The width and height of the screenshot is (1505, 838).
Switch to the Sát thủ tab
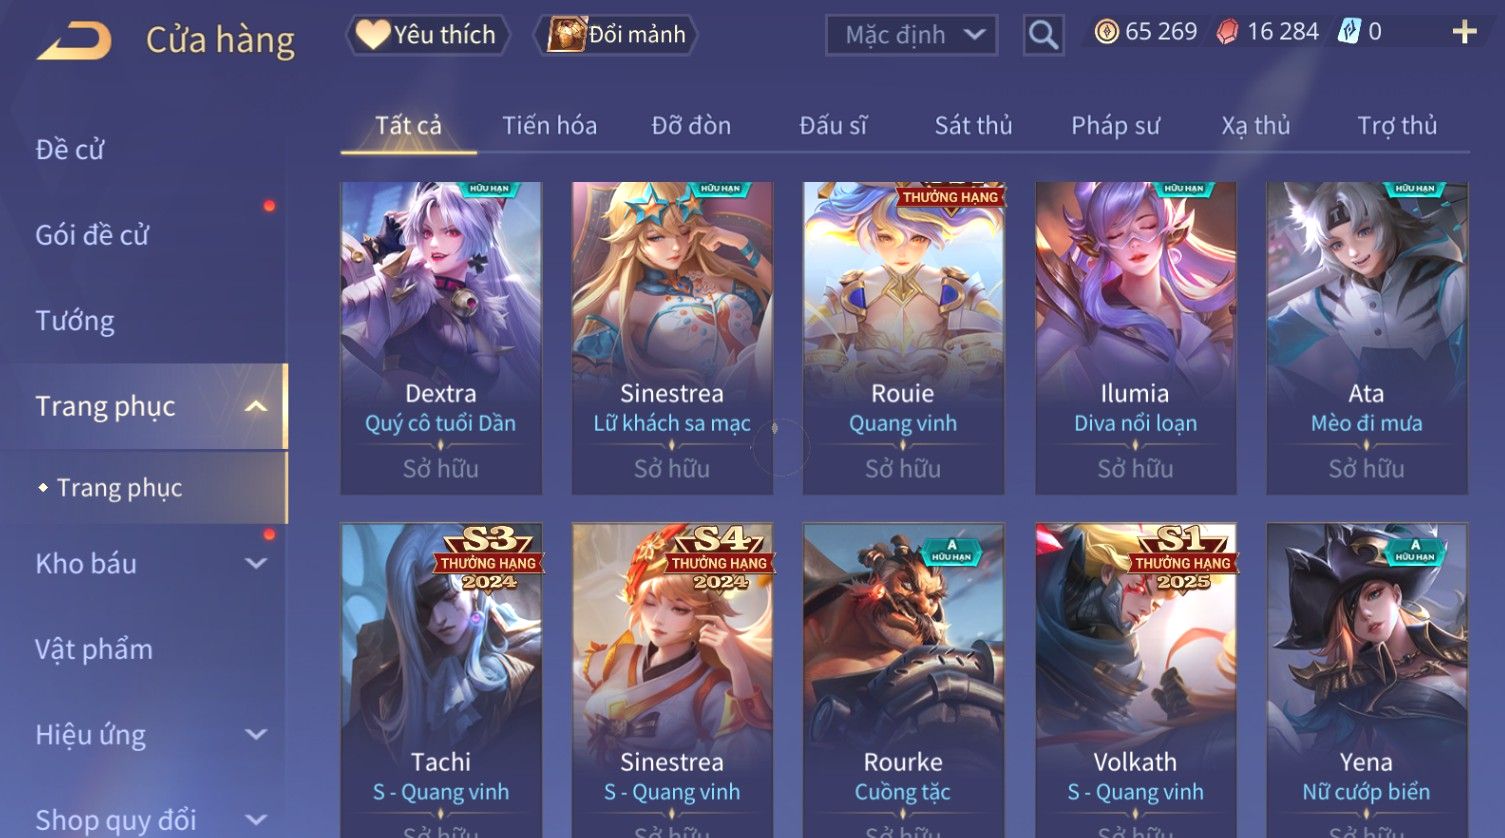point(973,126)
